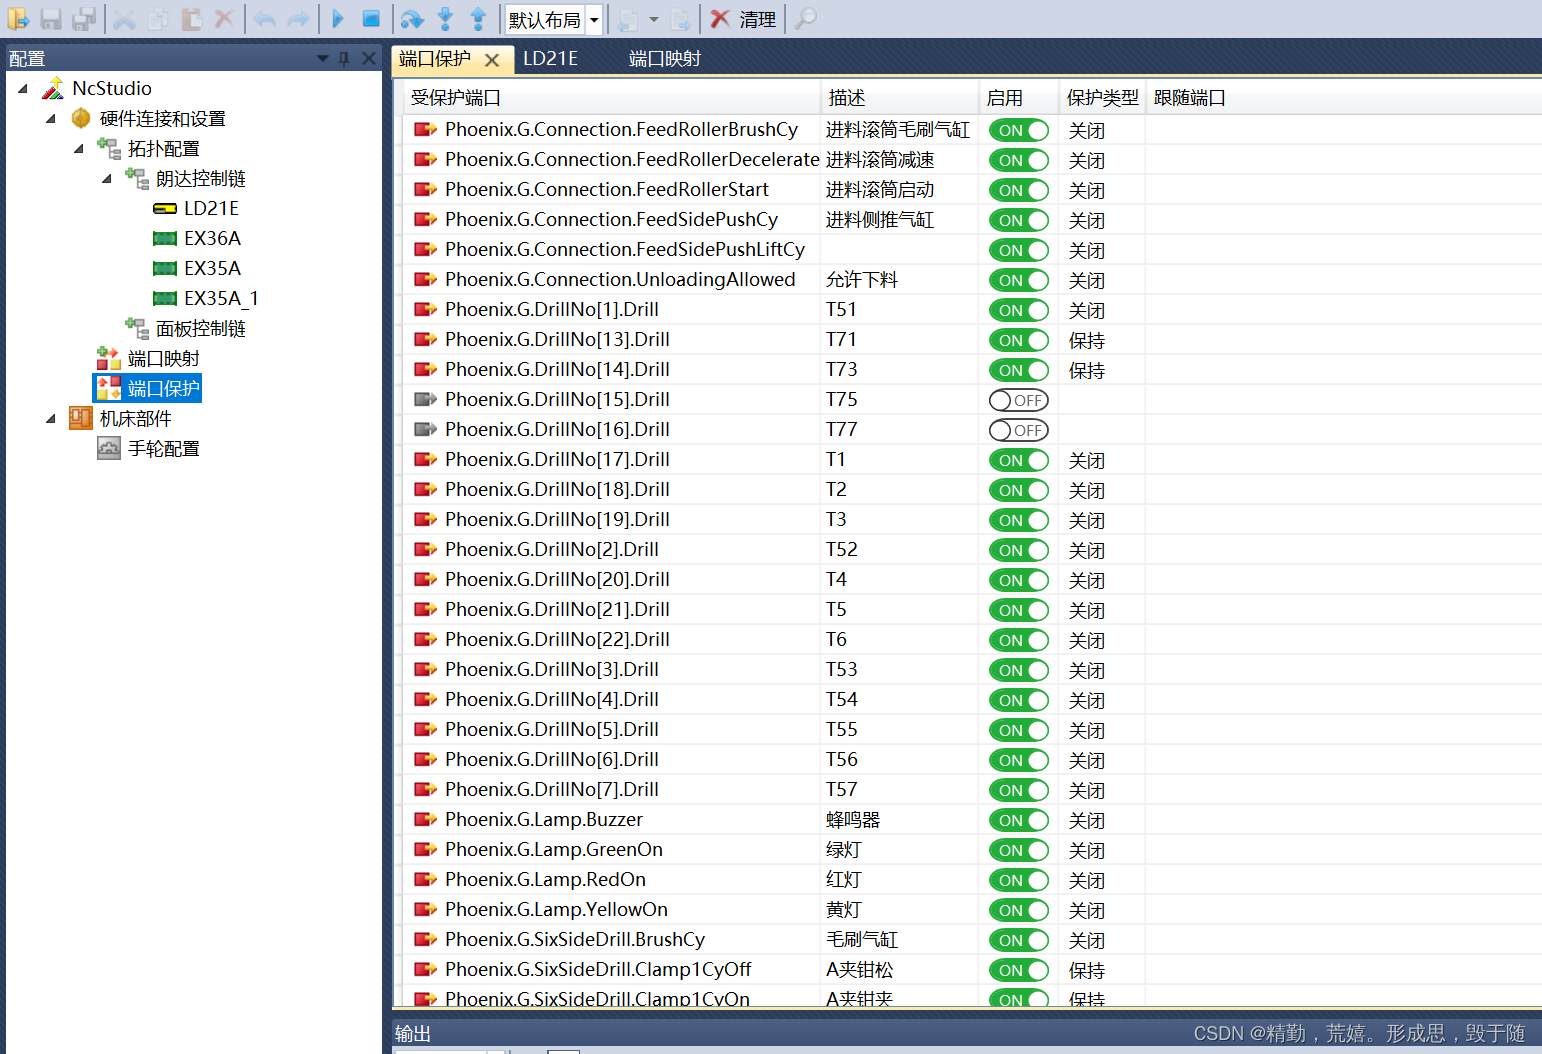Click the save all icon

click(x=84, y=18)
